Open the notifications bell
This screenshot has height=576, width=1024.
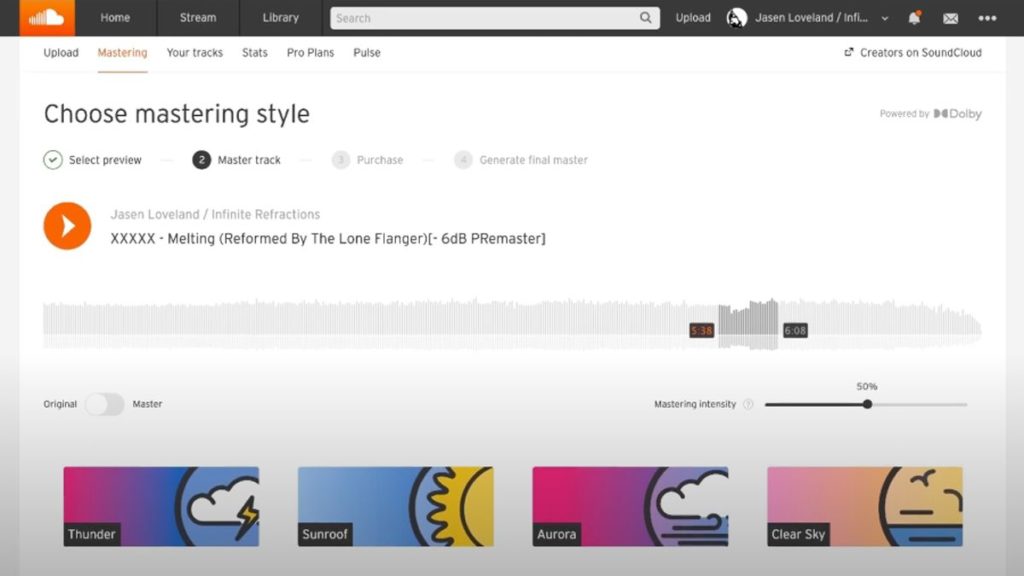click(914, 18)
